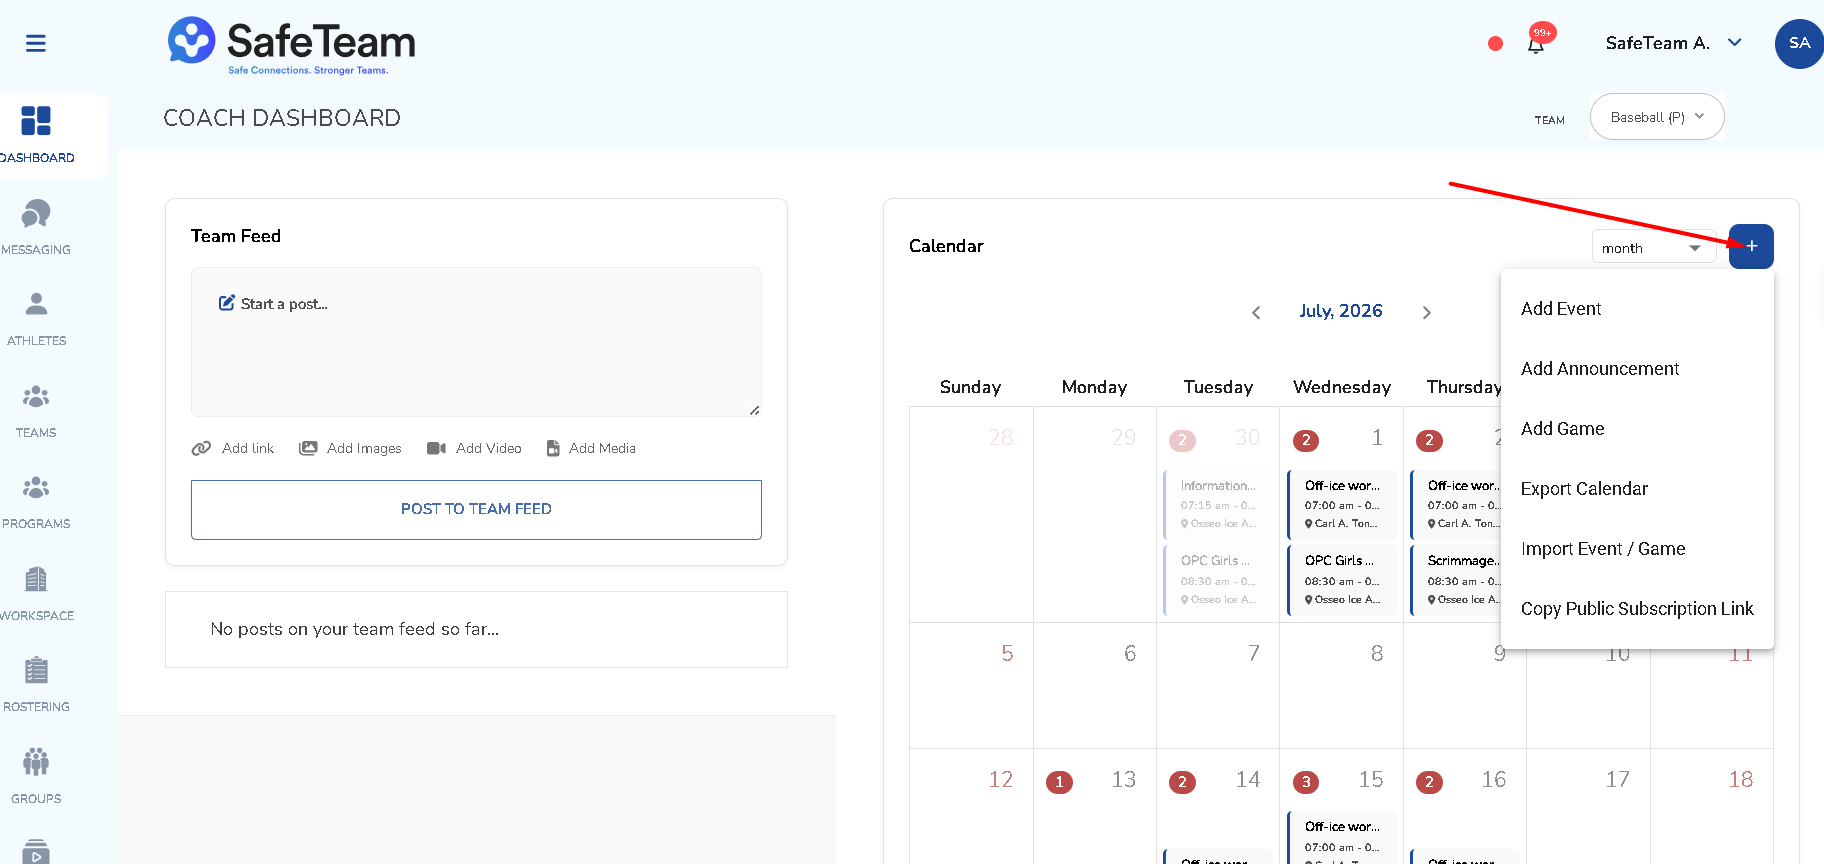Click the SafeTeam logo

click(x=291, y=45)
